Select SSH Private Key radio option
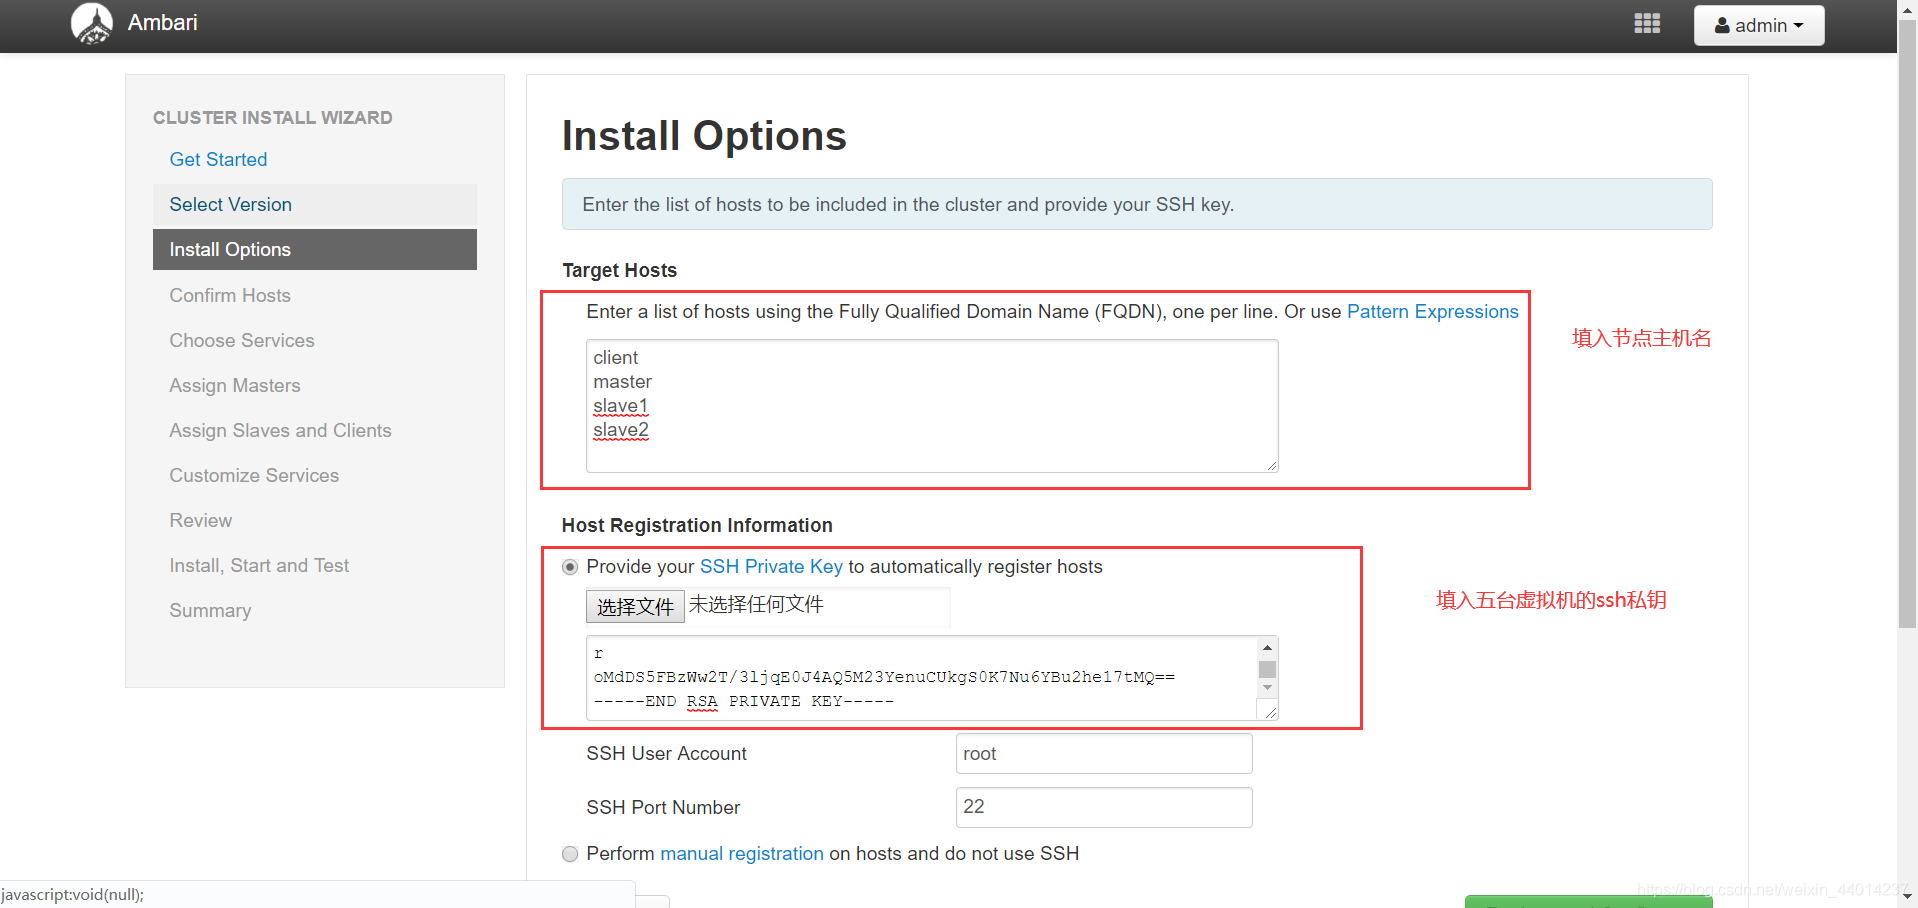Screen dimensions: 1918x908 tap(570, 567)
